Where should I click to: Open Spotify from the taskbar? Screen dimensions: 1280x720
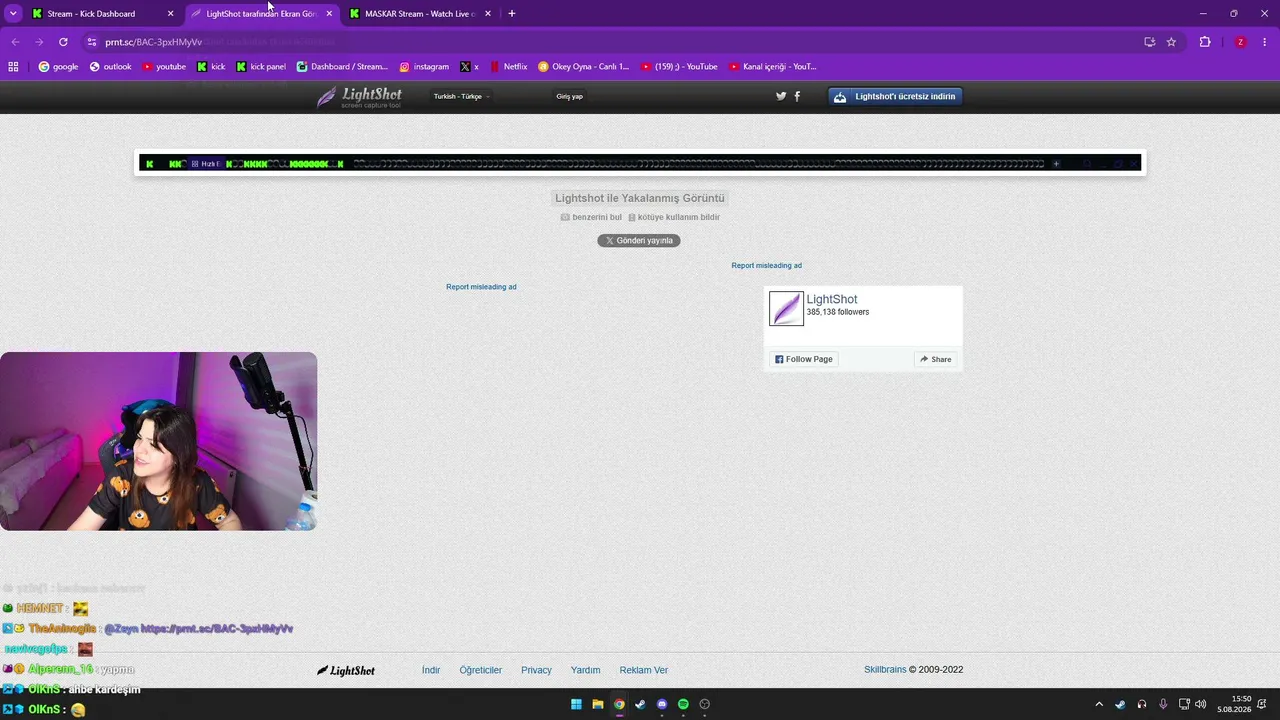pyautogui.click(x=683, y=704)
